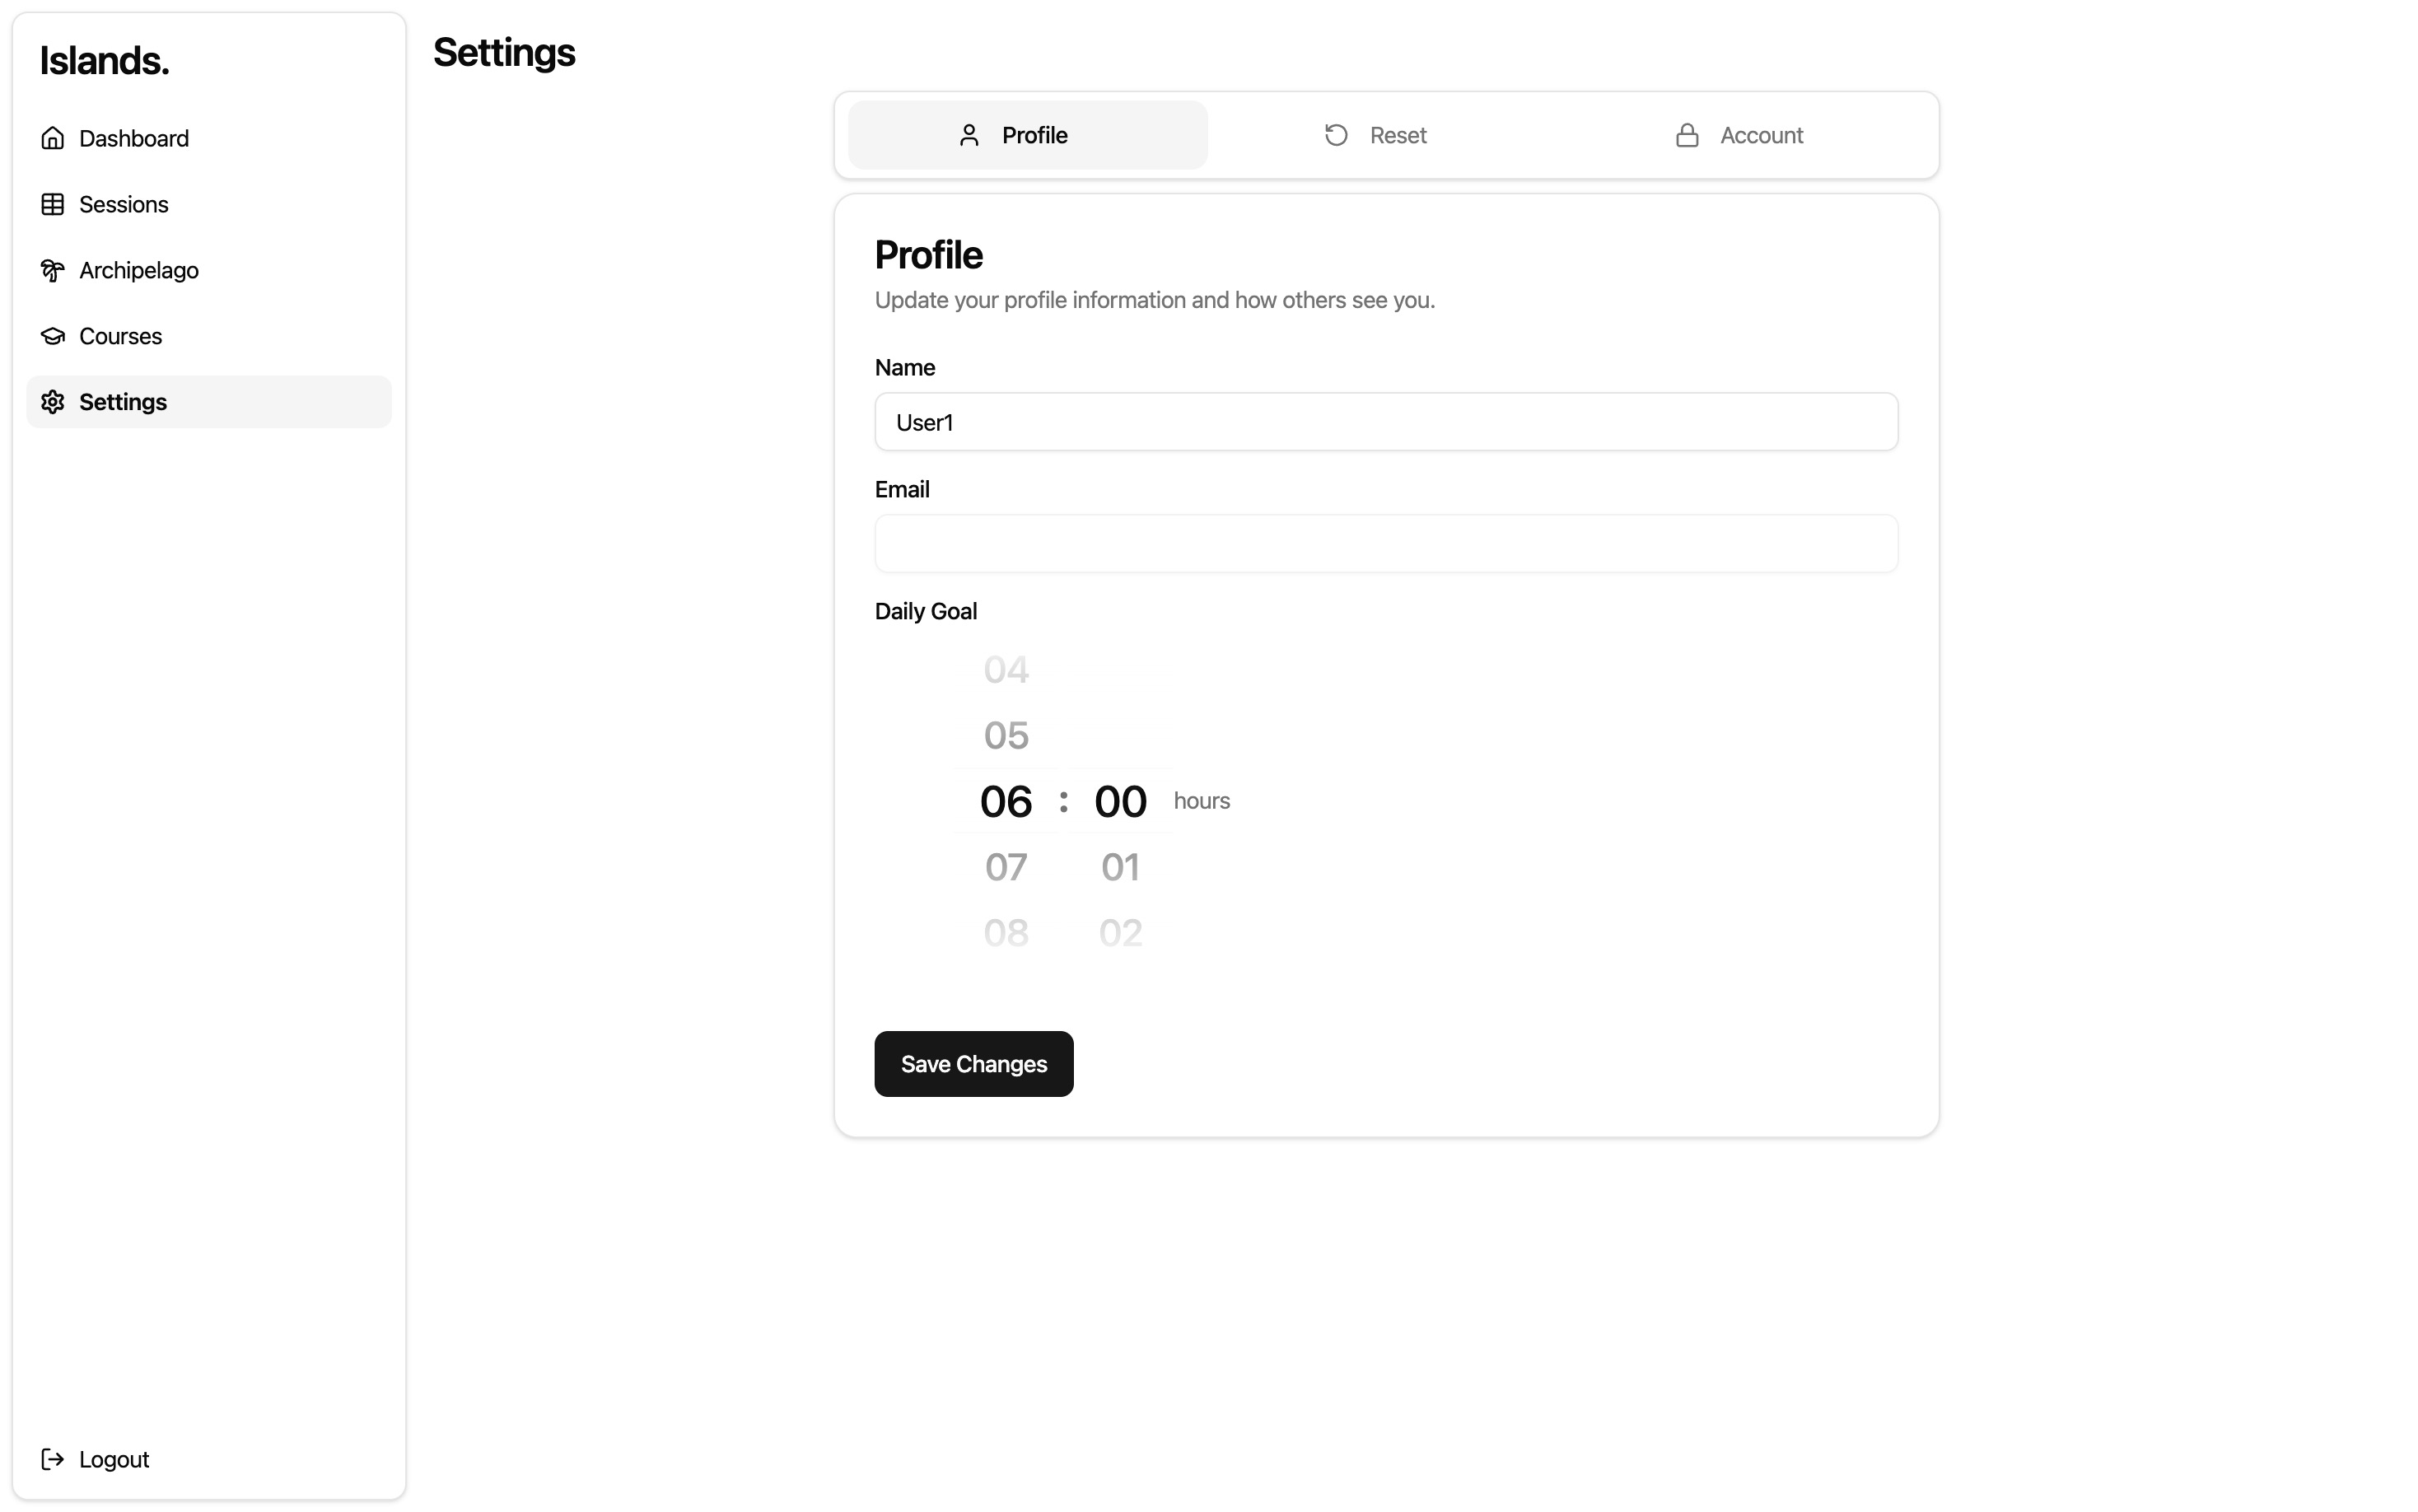Select hour 07 in Daily Goal picker
Image resolution: width=2418 pixels, height=1512 pixels.
[1005, 867]
